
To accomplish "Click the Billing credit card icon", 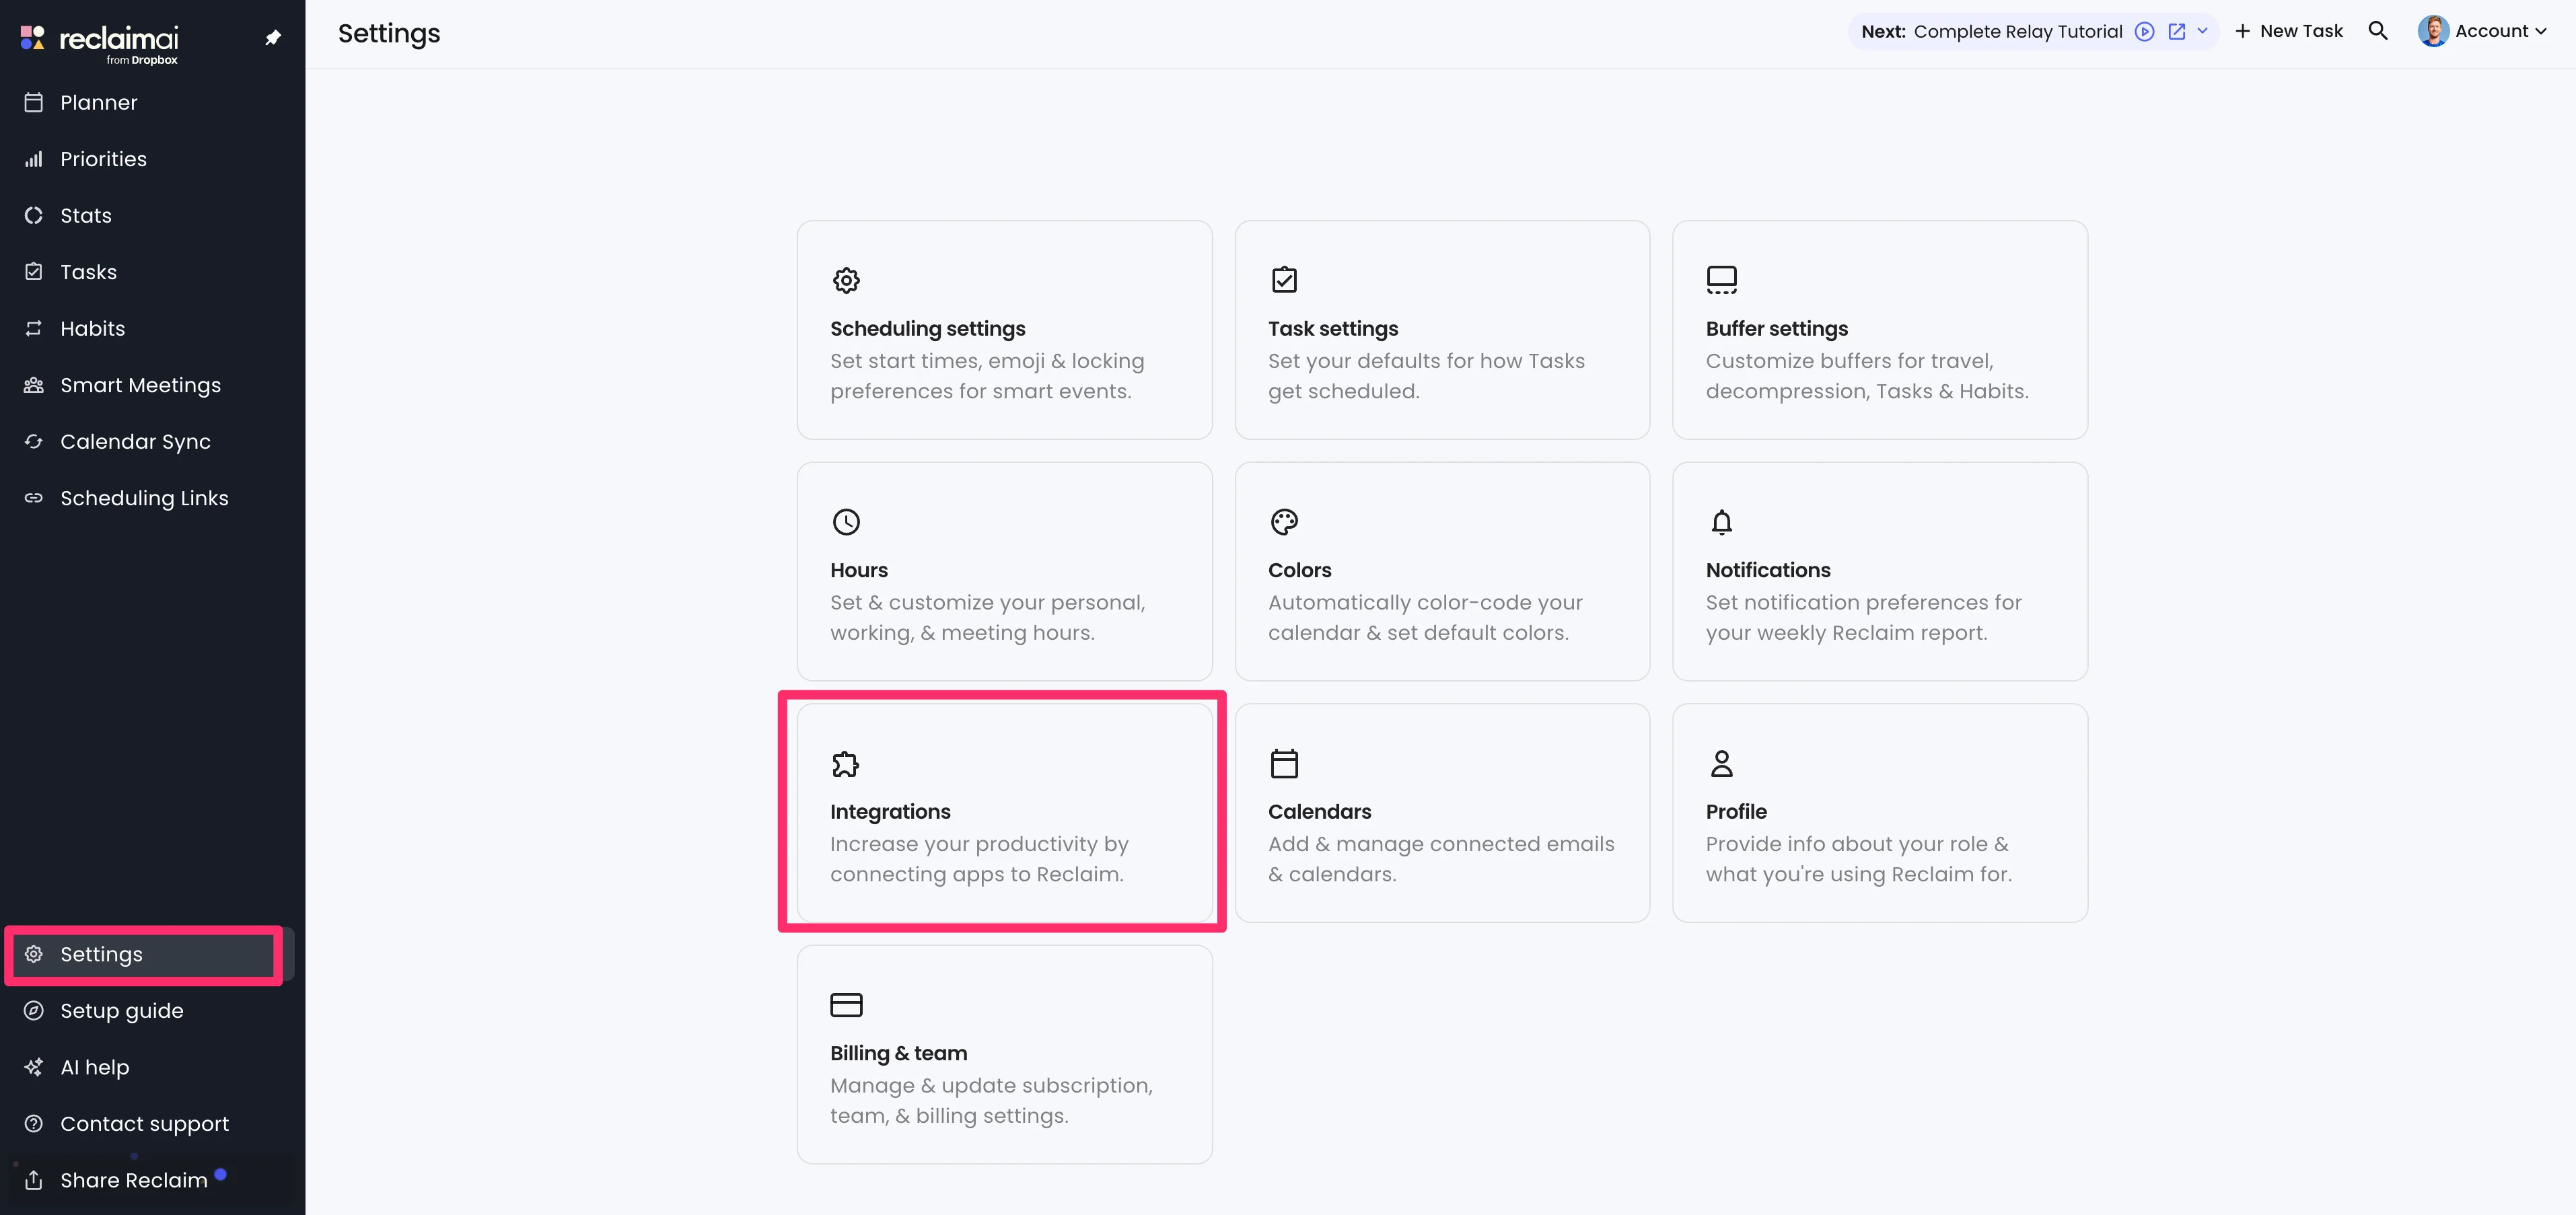I will click(845, 1004).
